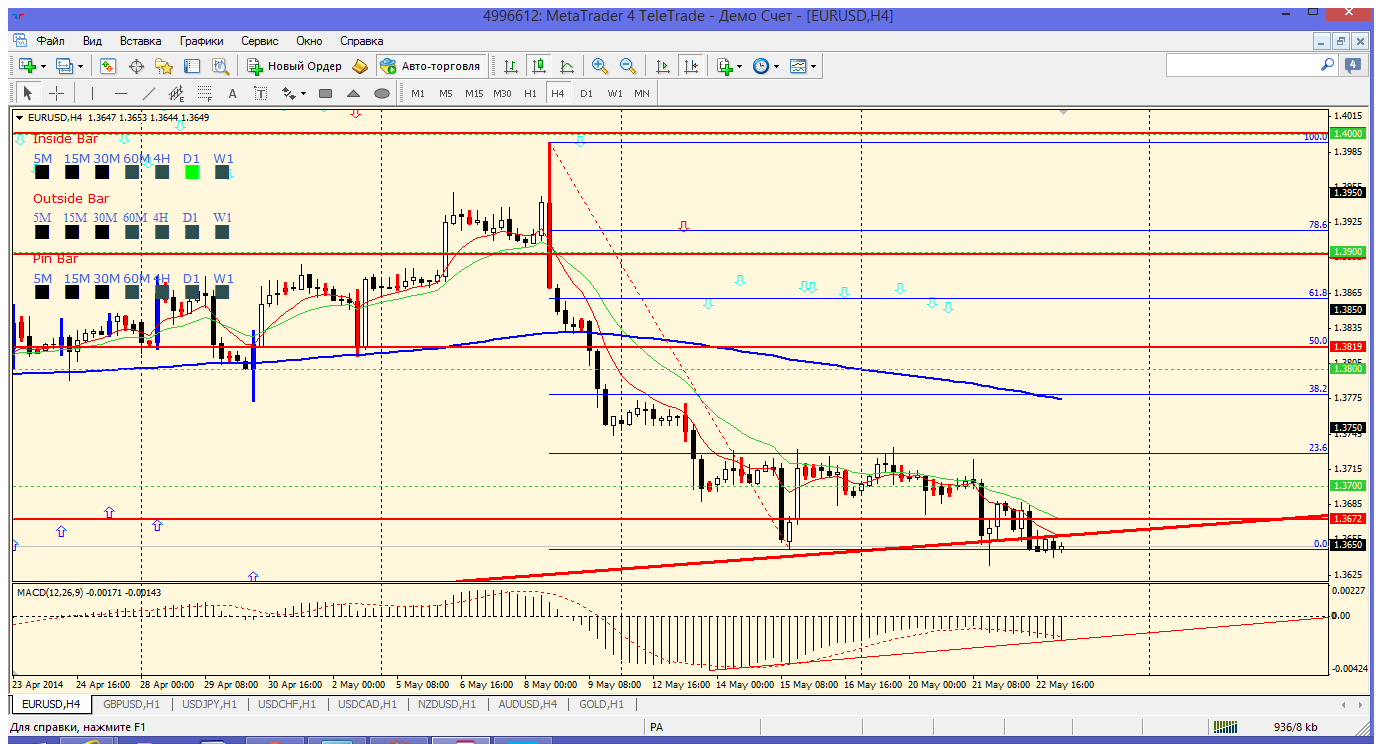This screenshot has width=1378, height=744.
Task: Open the Market Watch panel
Action: pyautogui.click(x=108, y=66)
